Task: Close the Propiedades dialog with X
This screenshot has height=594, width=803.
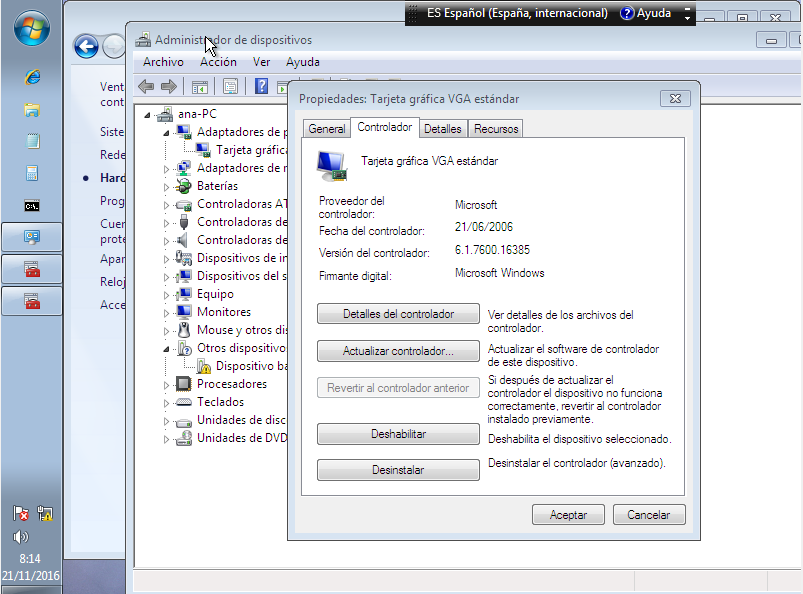Action: click(675, 98)
